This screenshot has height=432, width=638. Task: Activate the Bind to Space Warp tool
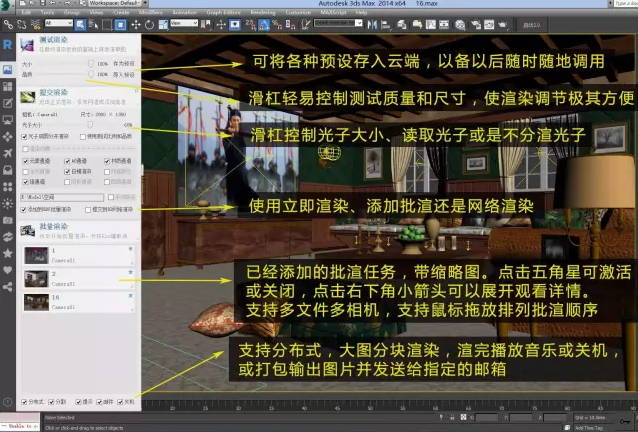[36, 25]
